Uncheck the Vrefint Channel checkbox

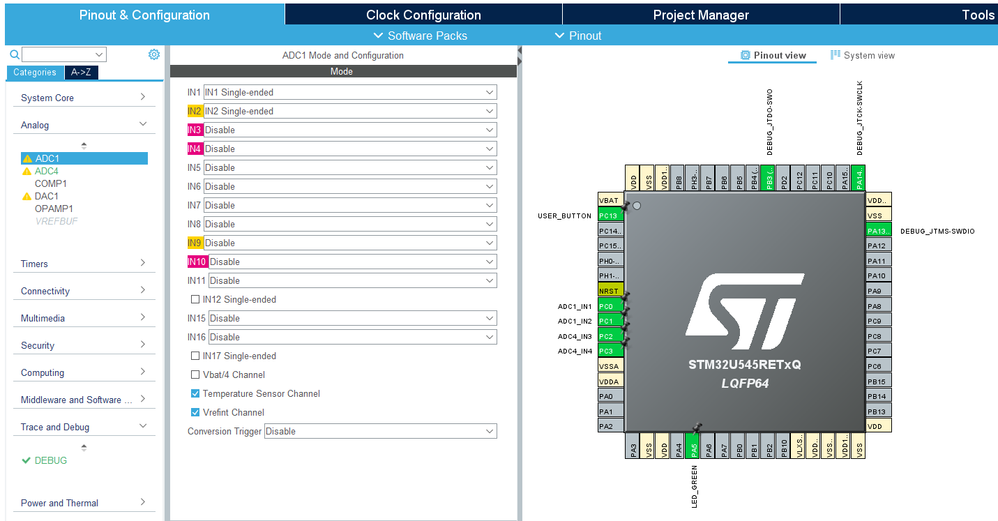195,412
